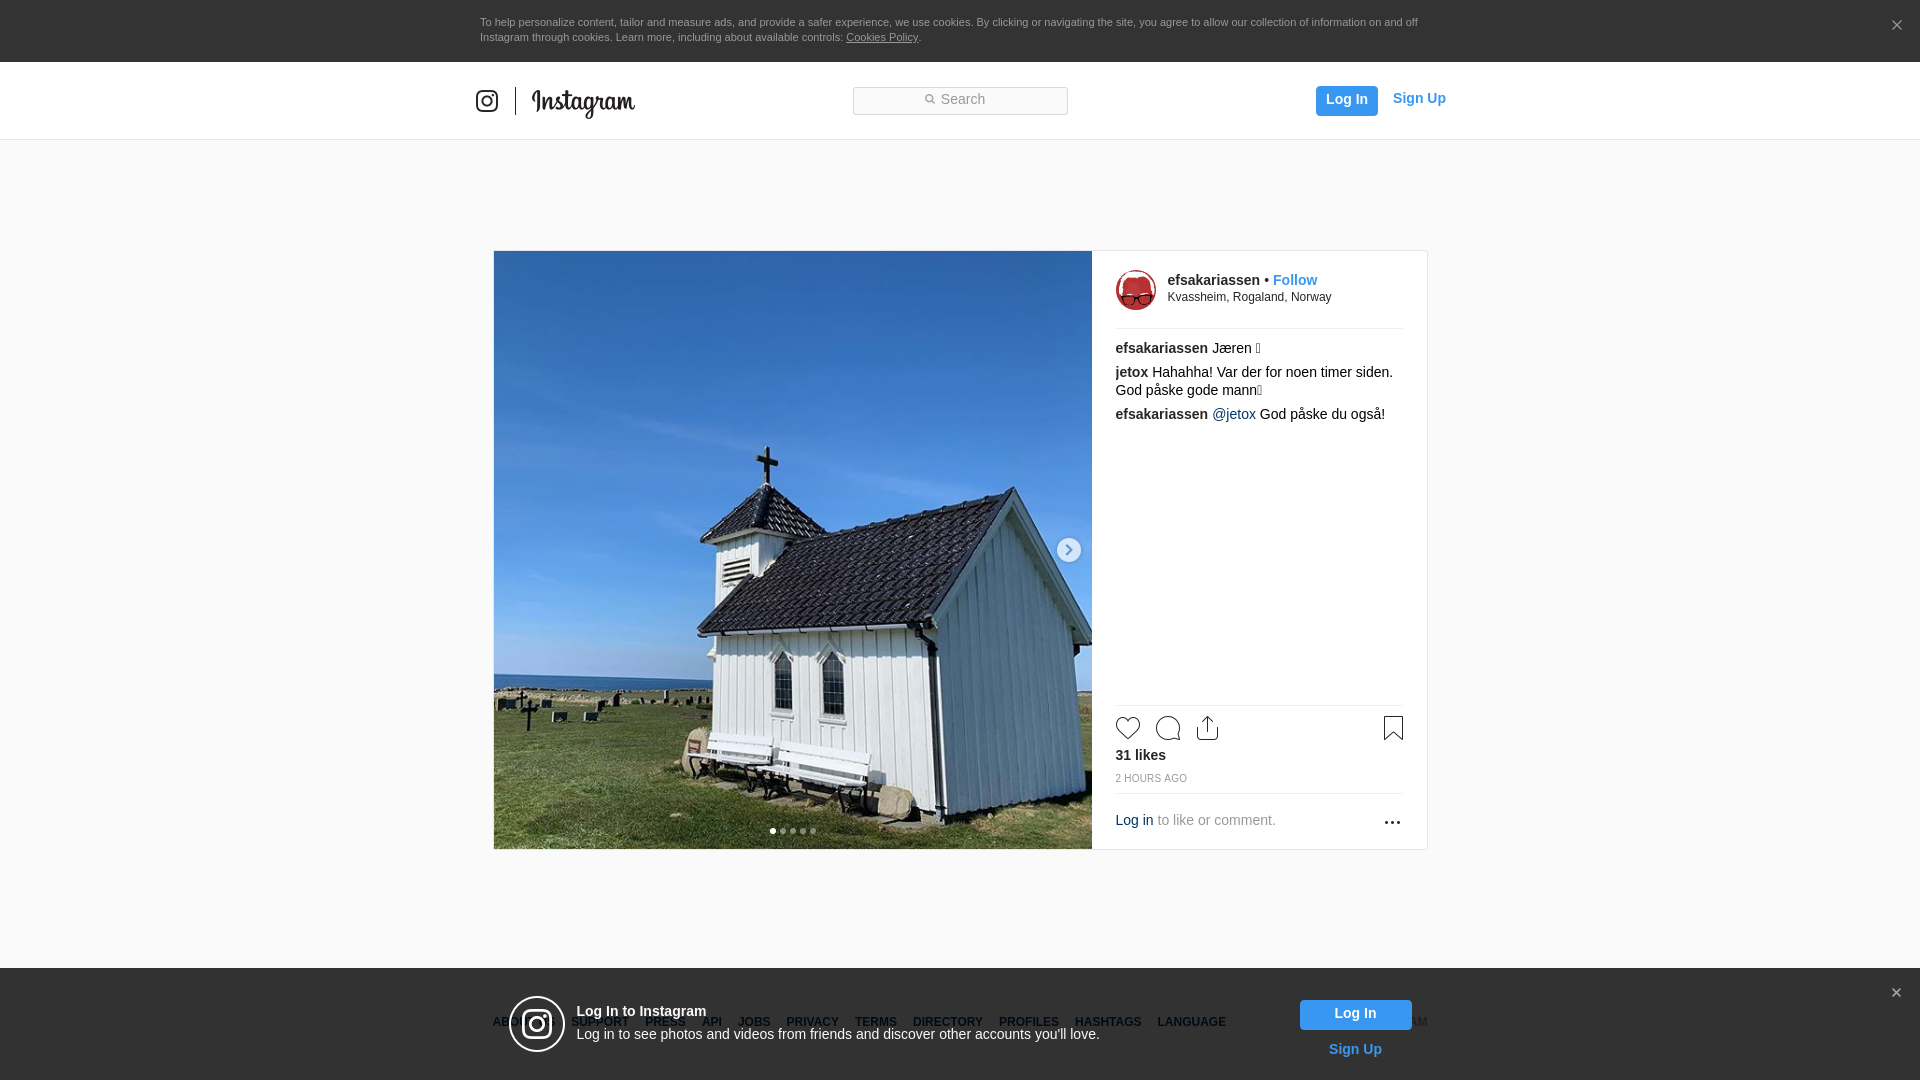Click the 2 HOURS AGO timestamp
Image resolution: width=1920 pixels, height=1080 pixels.
point(1151,778)
